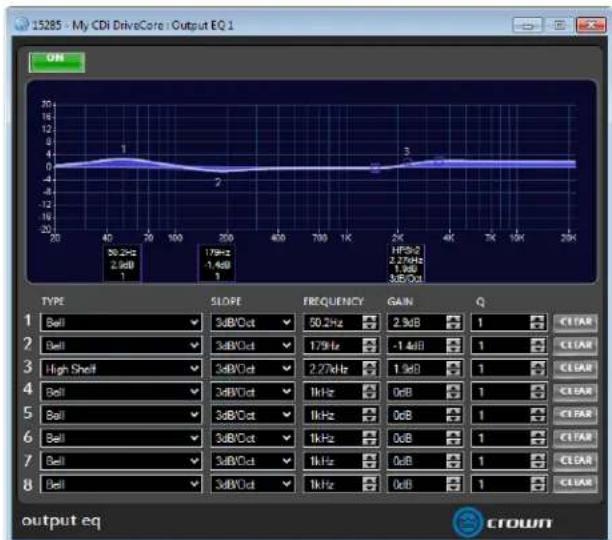This screenshot has width=612, height=540.
Task: Select filter node 2 on the EQ graph
Action: [218, 182]
